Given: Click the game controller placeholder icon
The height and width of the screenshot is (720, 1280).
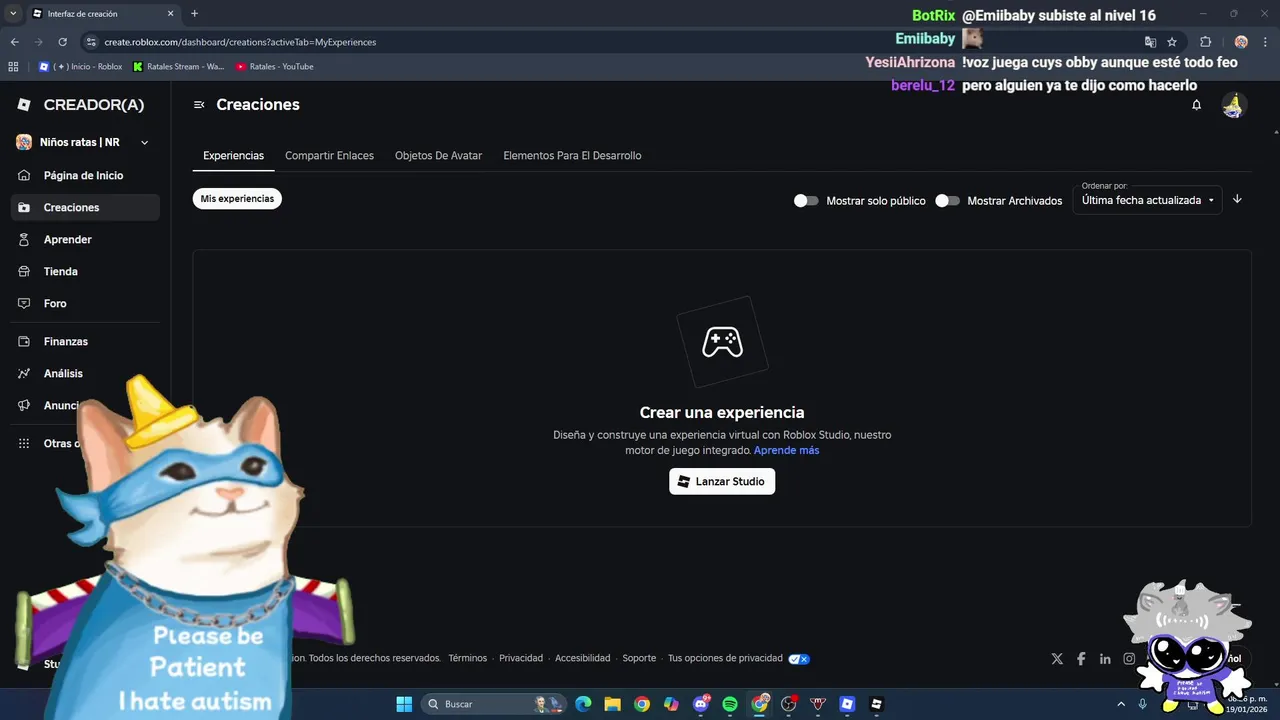Looking at the screenshot, I should tap(722, 342).
